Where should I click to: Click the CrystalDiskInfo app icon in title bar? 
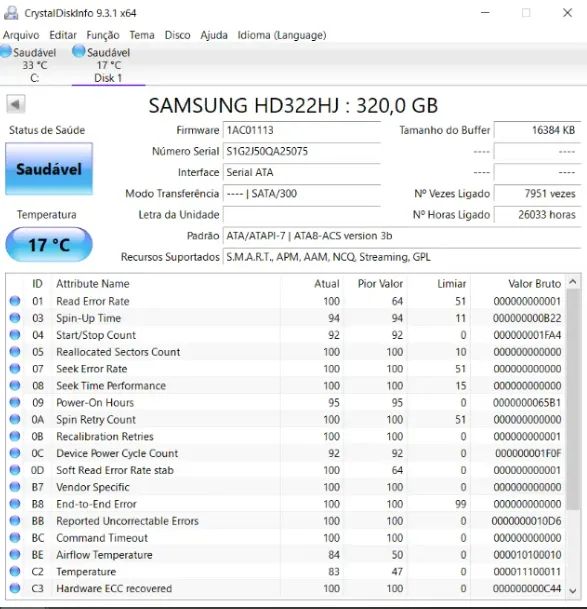point(11,12)
